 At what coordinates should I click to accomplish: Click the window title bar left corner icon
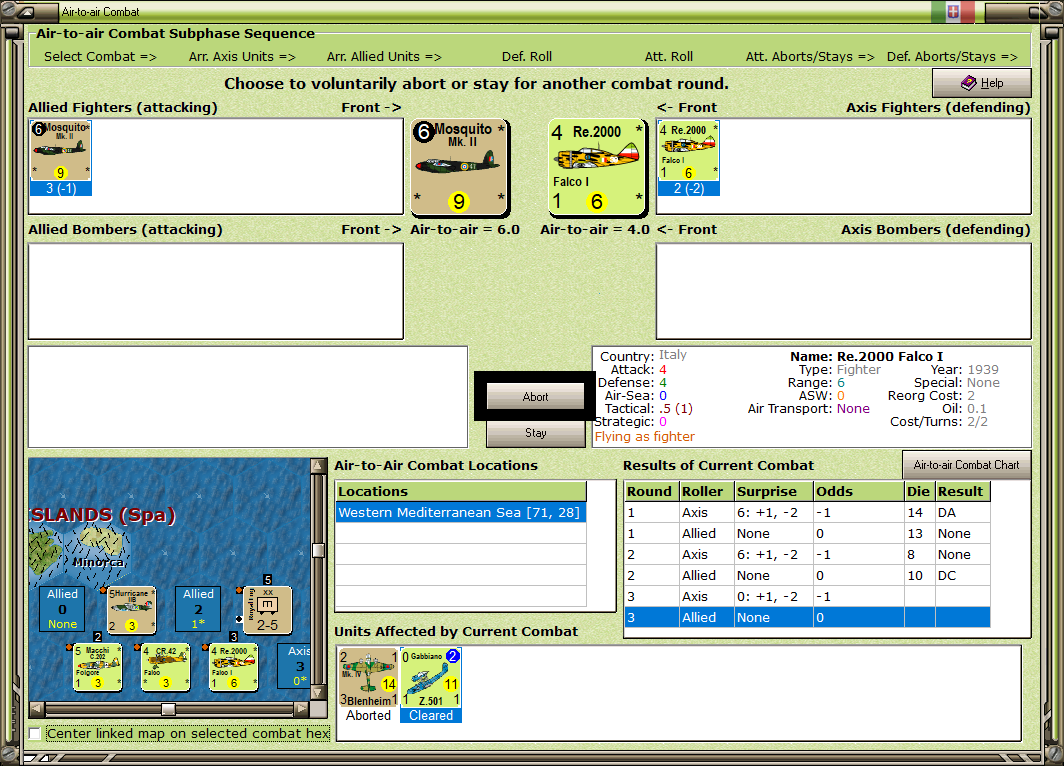pos(25,12)
